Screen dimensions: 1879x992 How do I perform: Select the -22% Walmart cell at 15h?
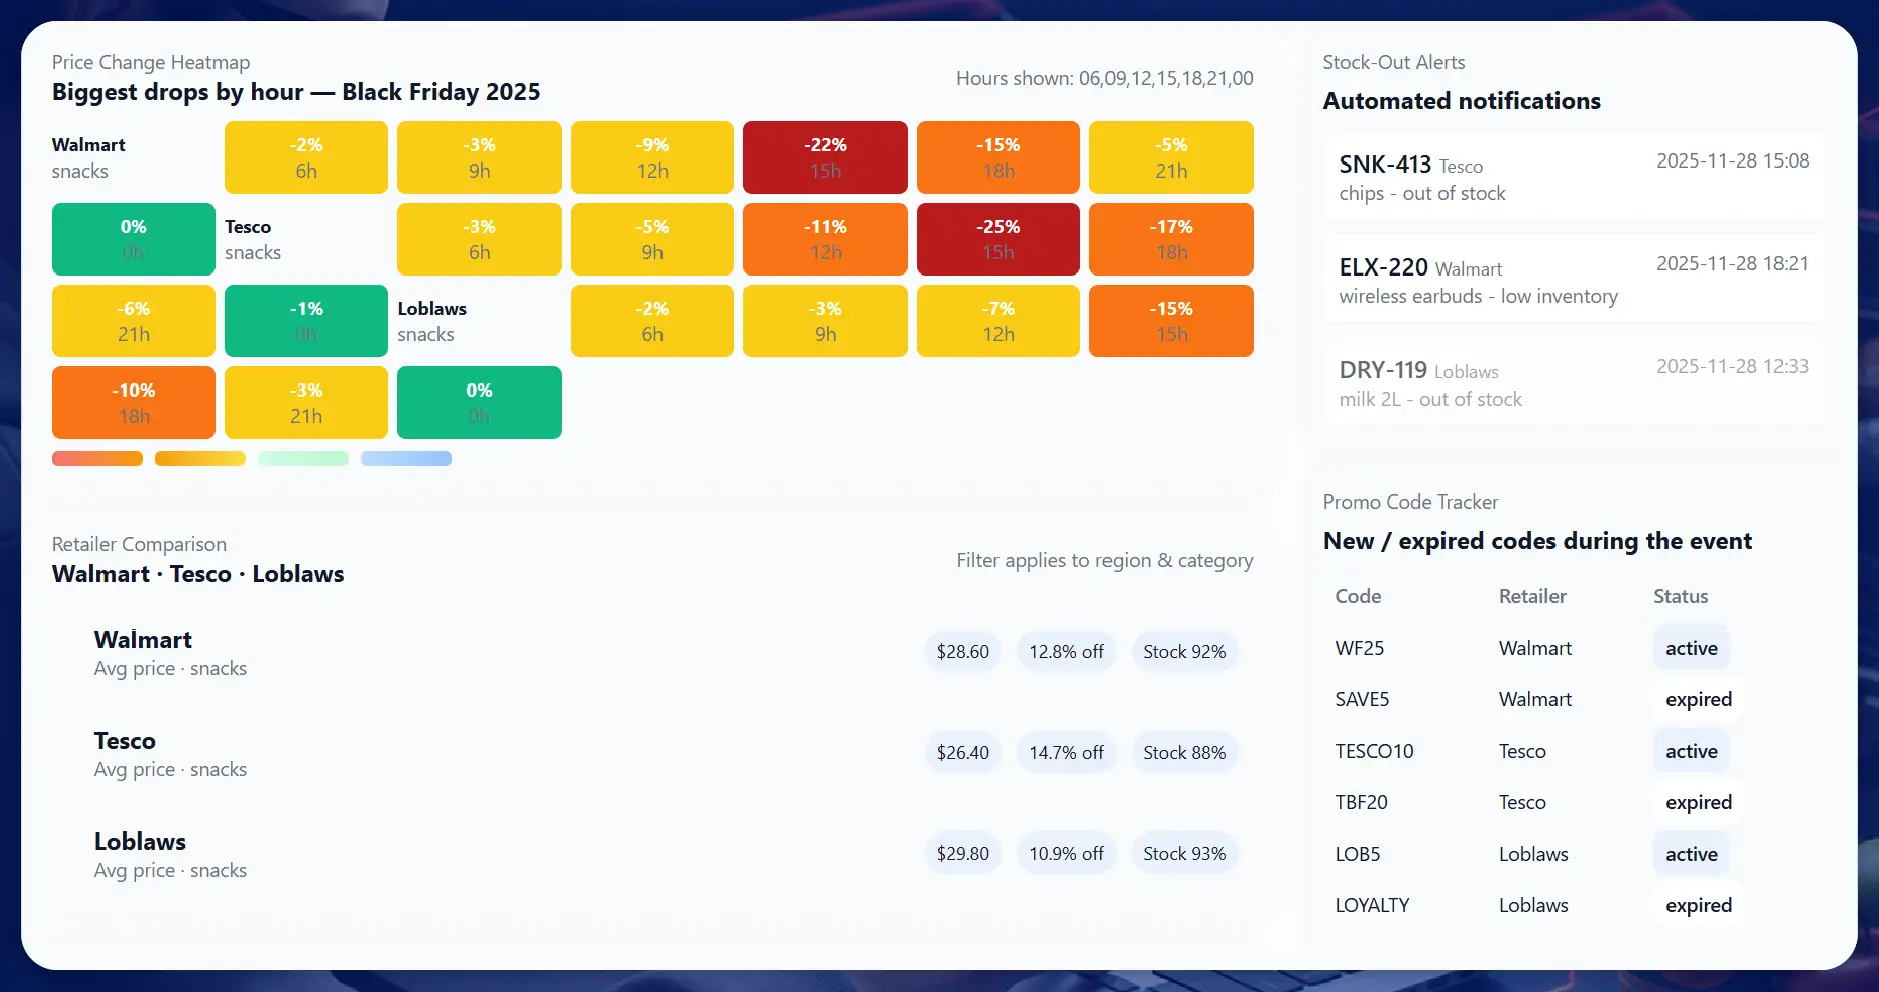pyautogui.click(x=824, y=157)
